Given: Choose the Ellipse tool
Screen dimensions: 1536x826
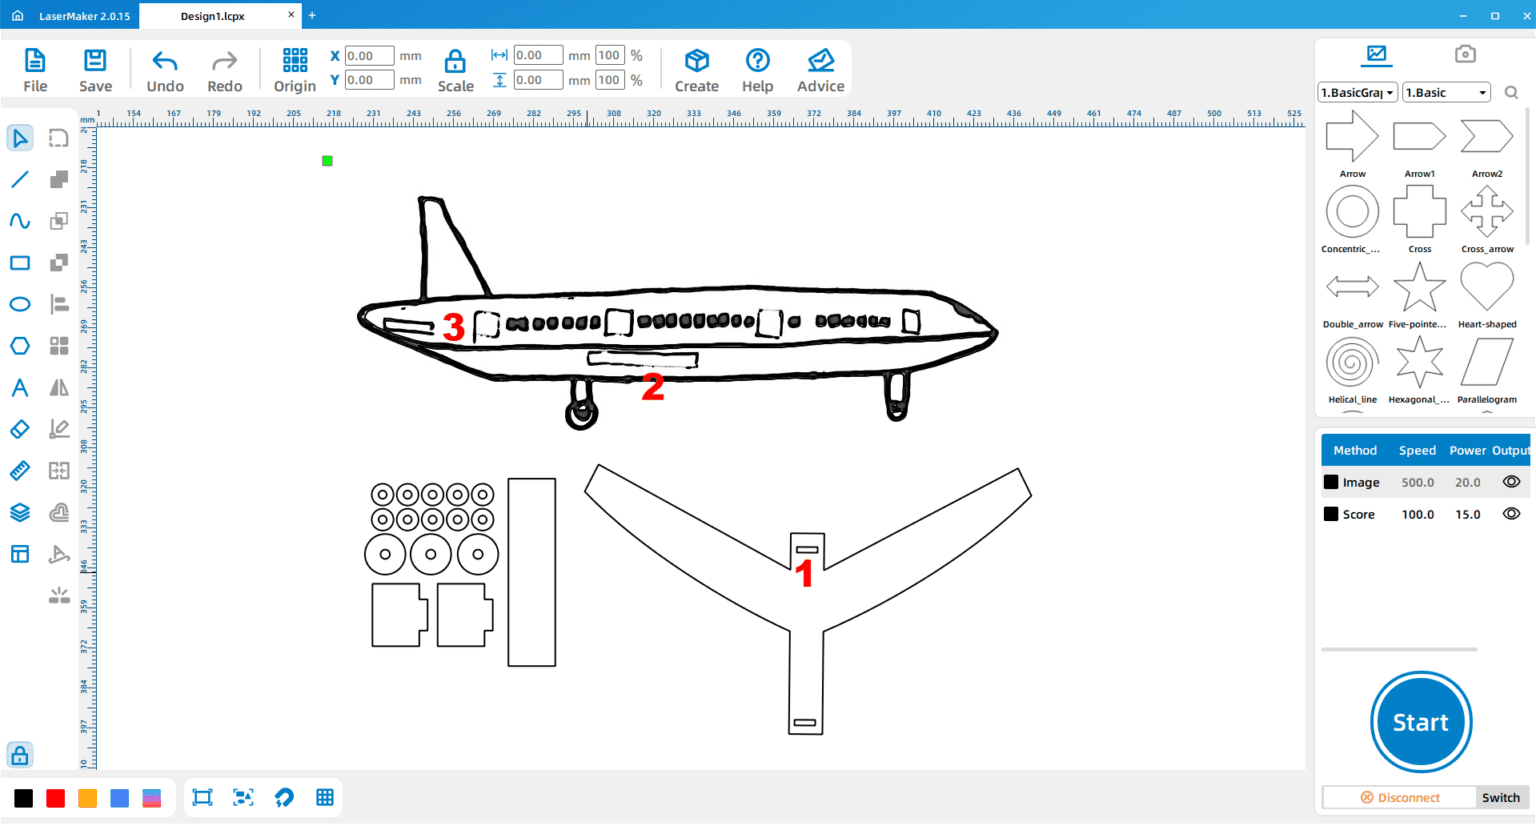Looking at the screenshot, I should [x=19, y=304].
